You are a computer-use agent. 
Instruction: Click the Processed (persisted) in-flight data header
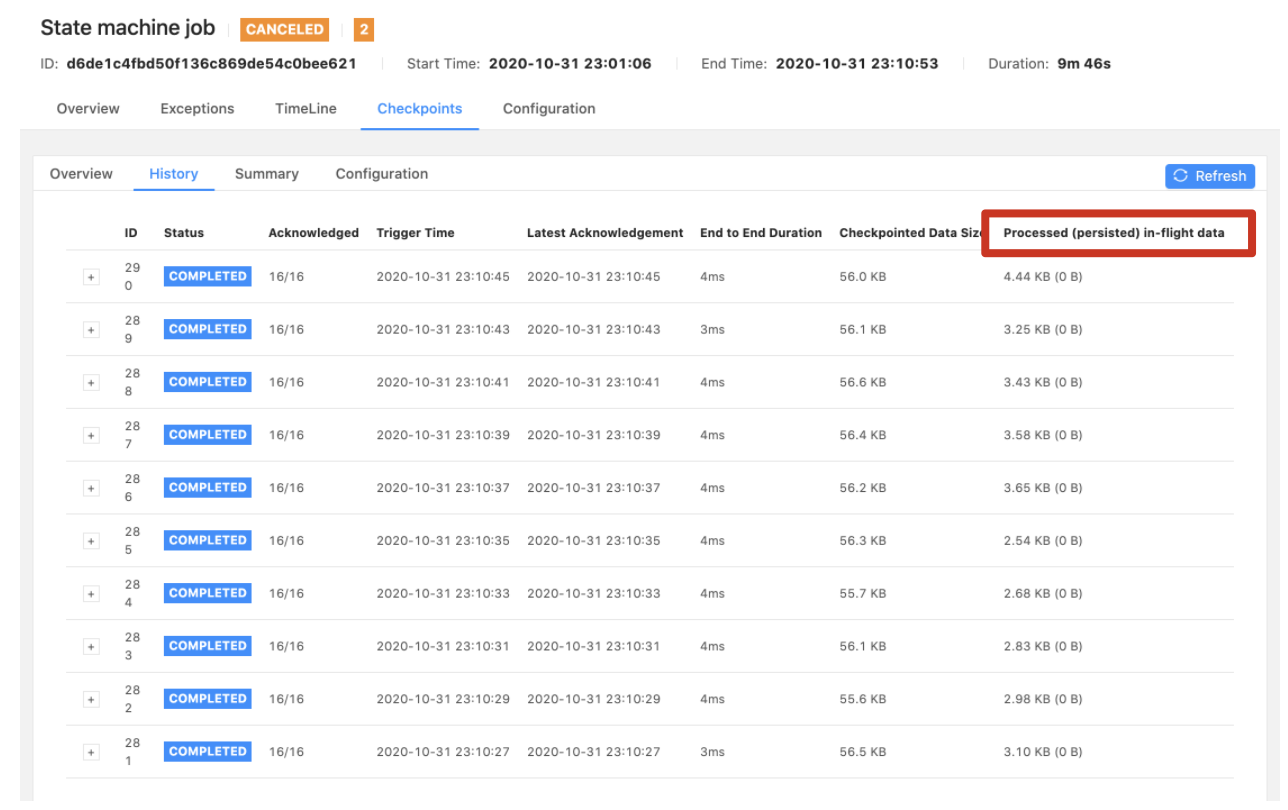pos(1113,233)
